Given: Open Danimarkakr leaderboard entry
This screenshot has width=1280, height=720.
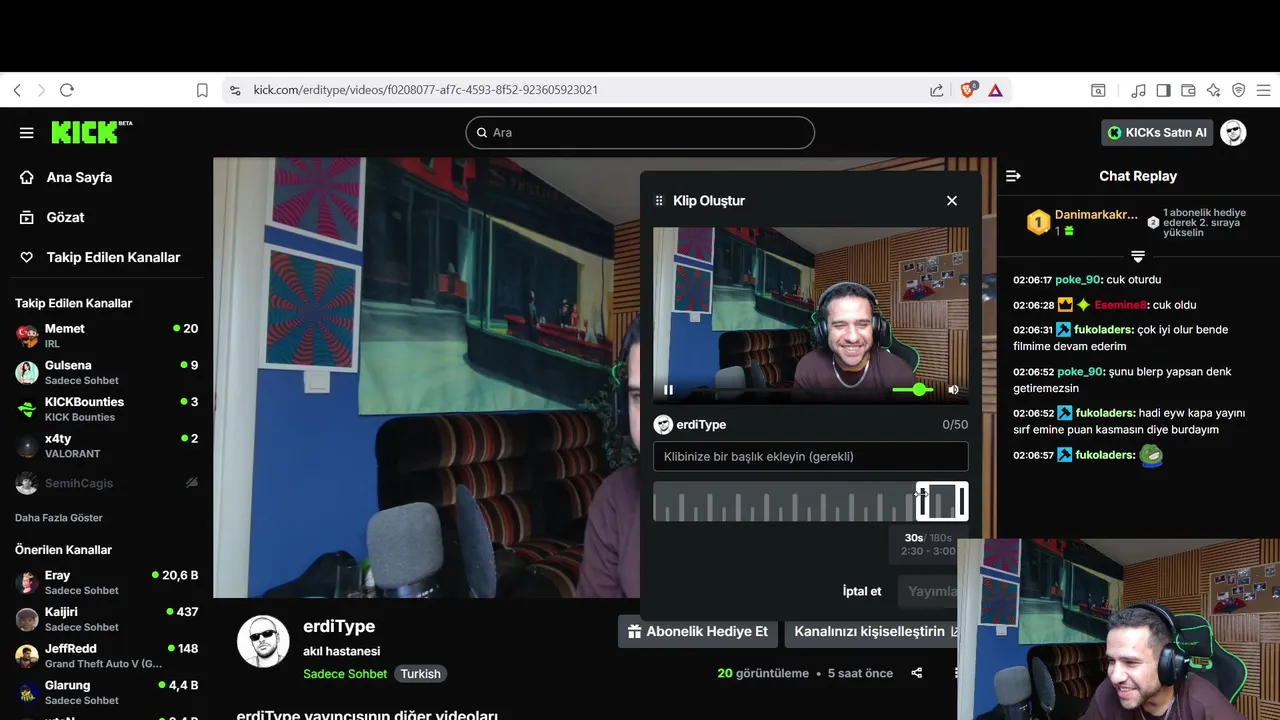Looking at the screenshot, I should tap(1082, 222).
